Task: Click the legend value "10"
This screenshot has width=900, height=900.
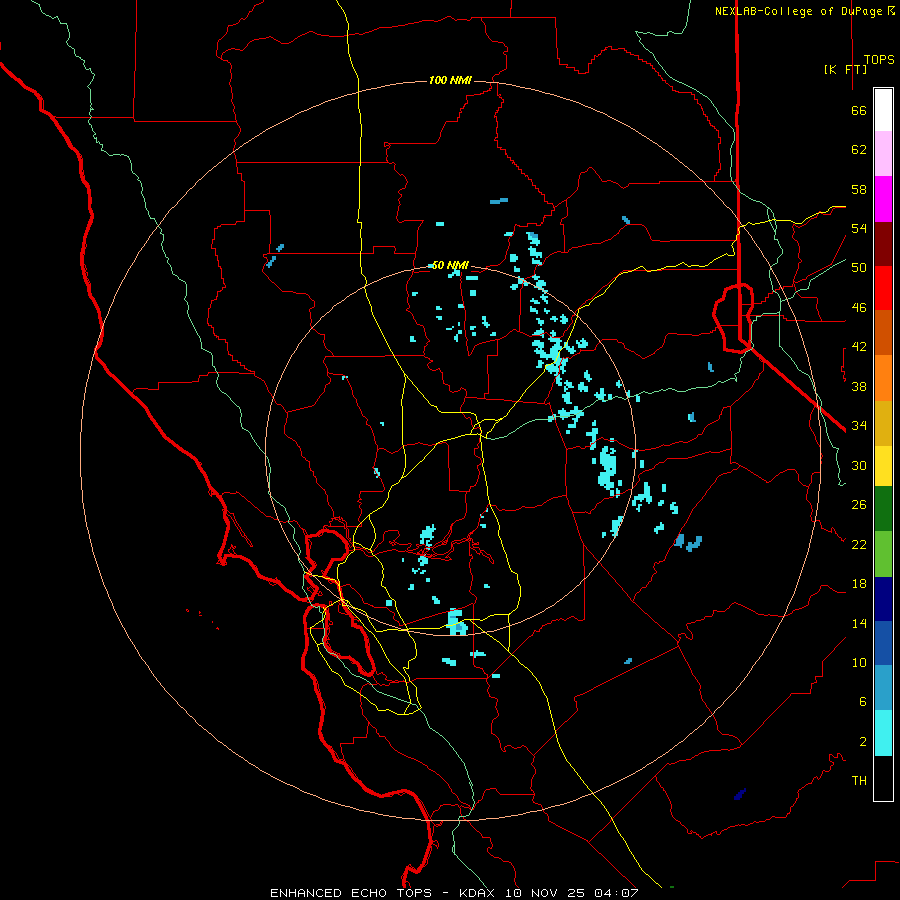Action: pos(859,663)
